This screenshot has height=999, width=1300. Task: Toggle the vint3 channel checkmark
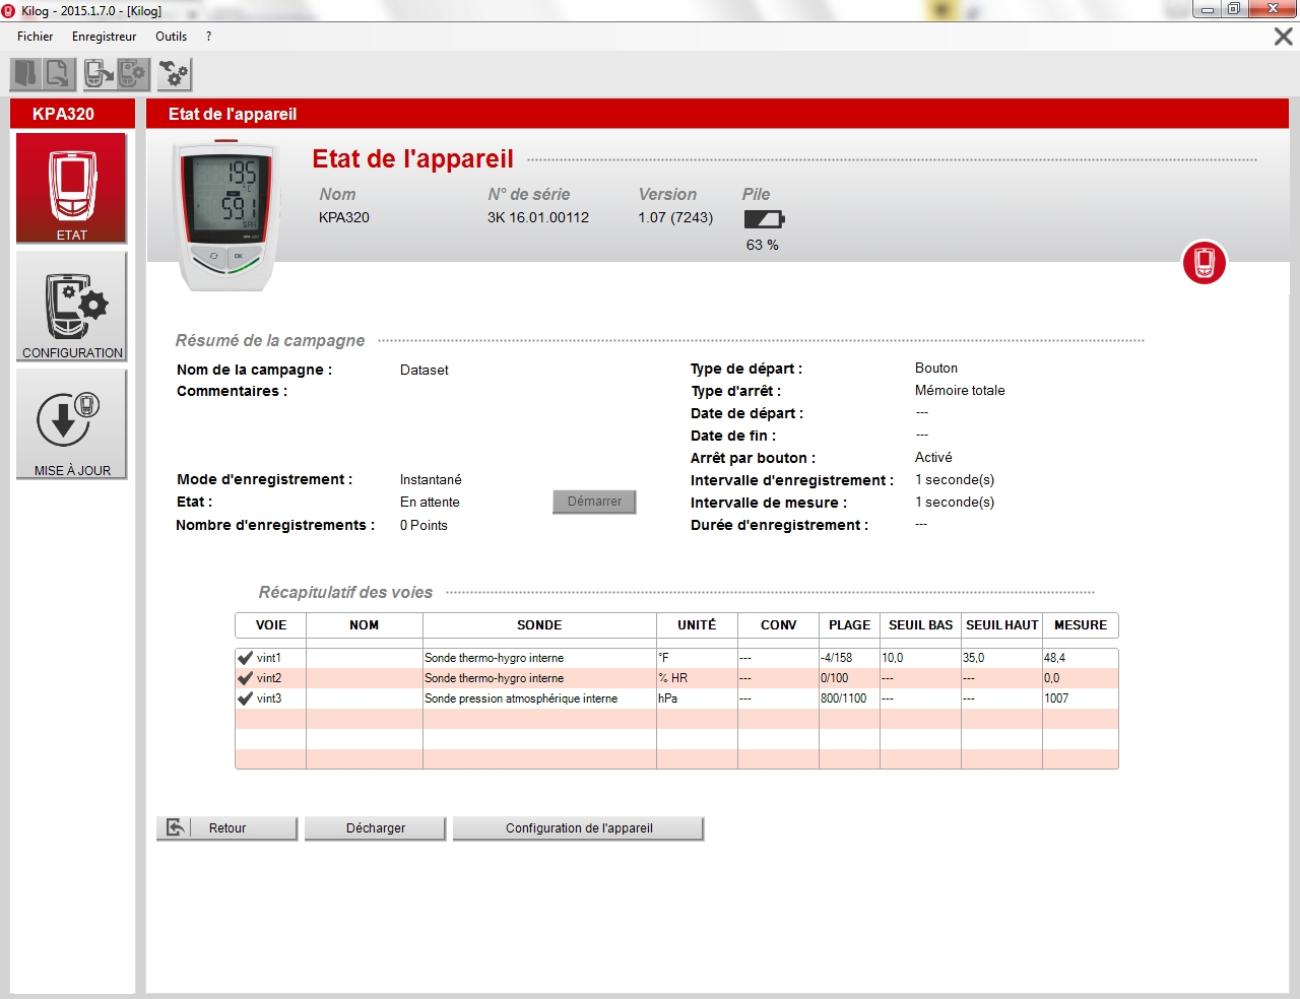pyautogui.click(x=245, y=698)
